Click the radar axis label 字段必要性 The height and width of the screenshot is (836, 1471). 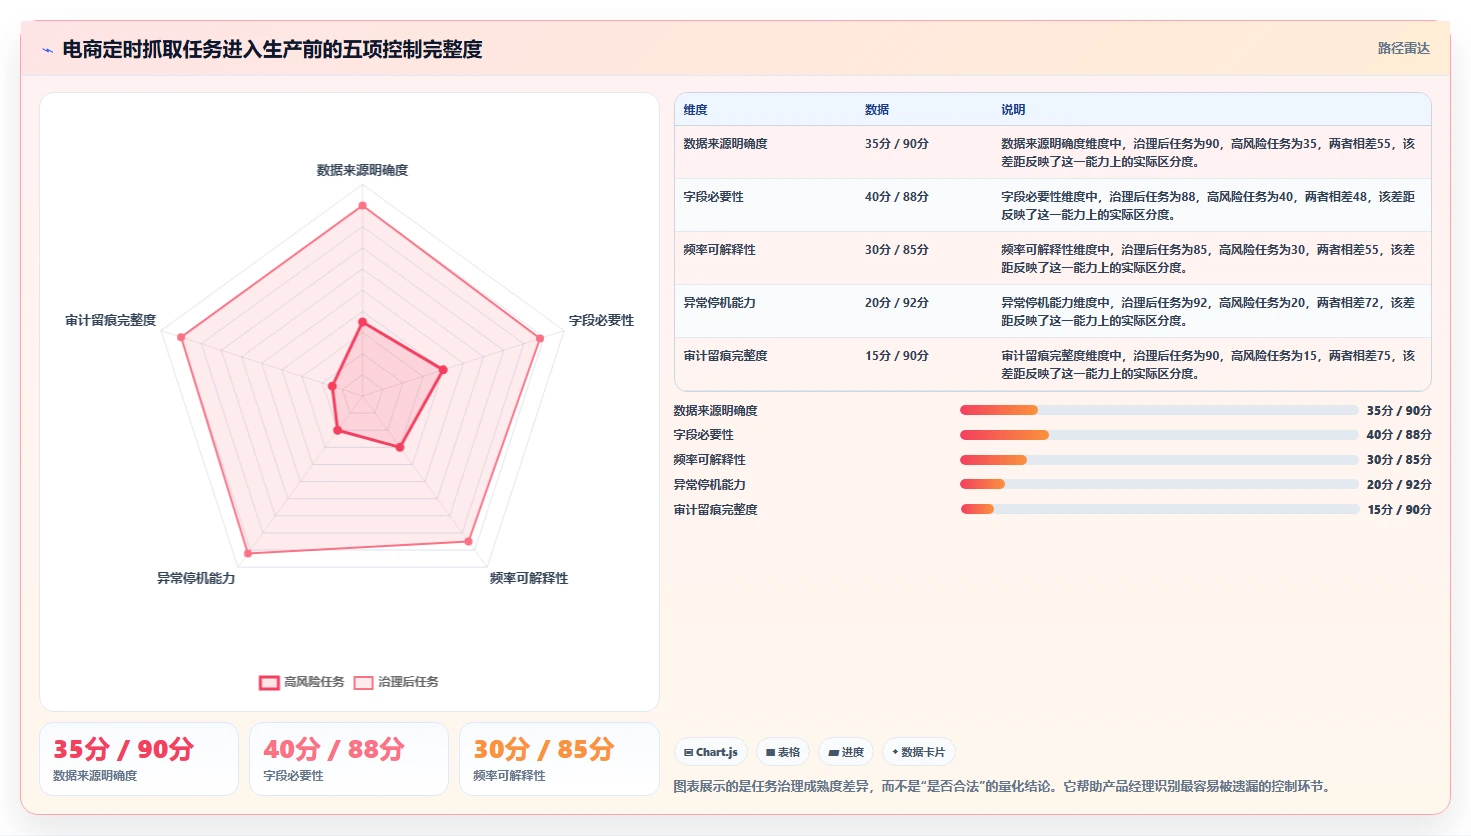[x=601, y=320]
